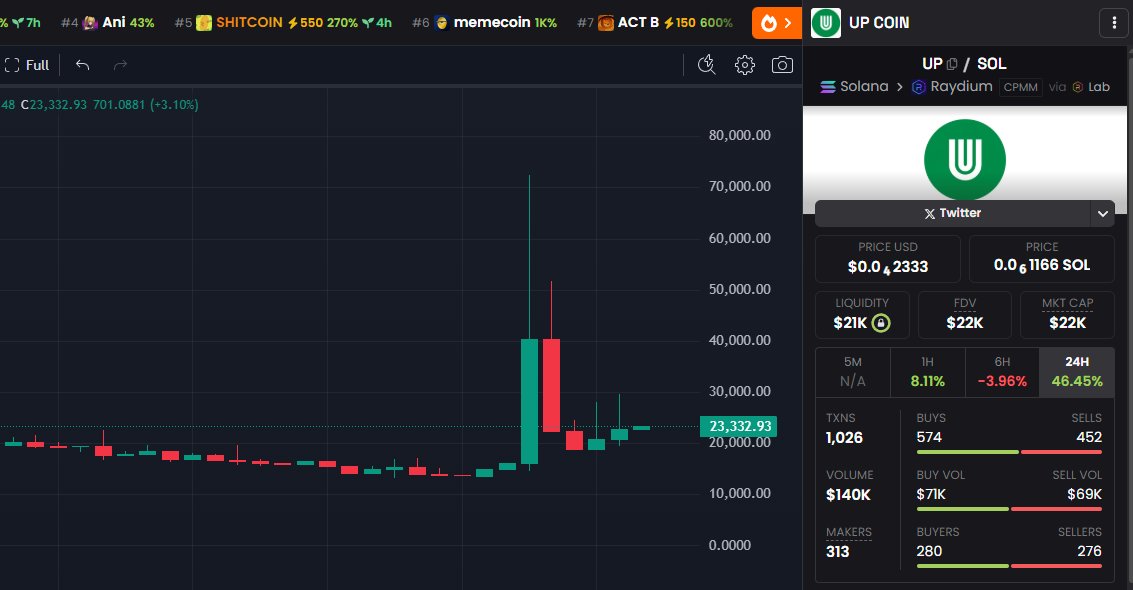
Task: Click the fire trending arrow button
Action: tap(777, 23)
